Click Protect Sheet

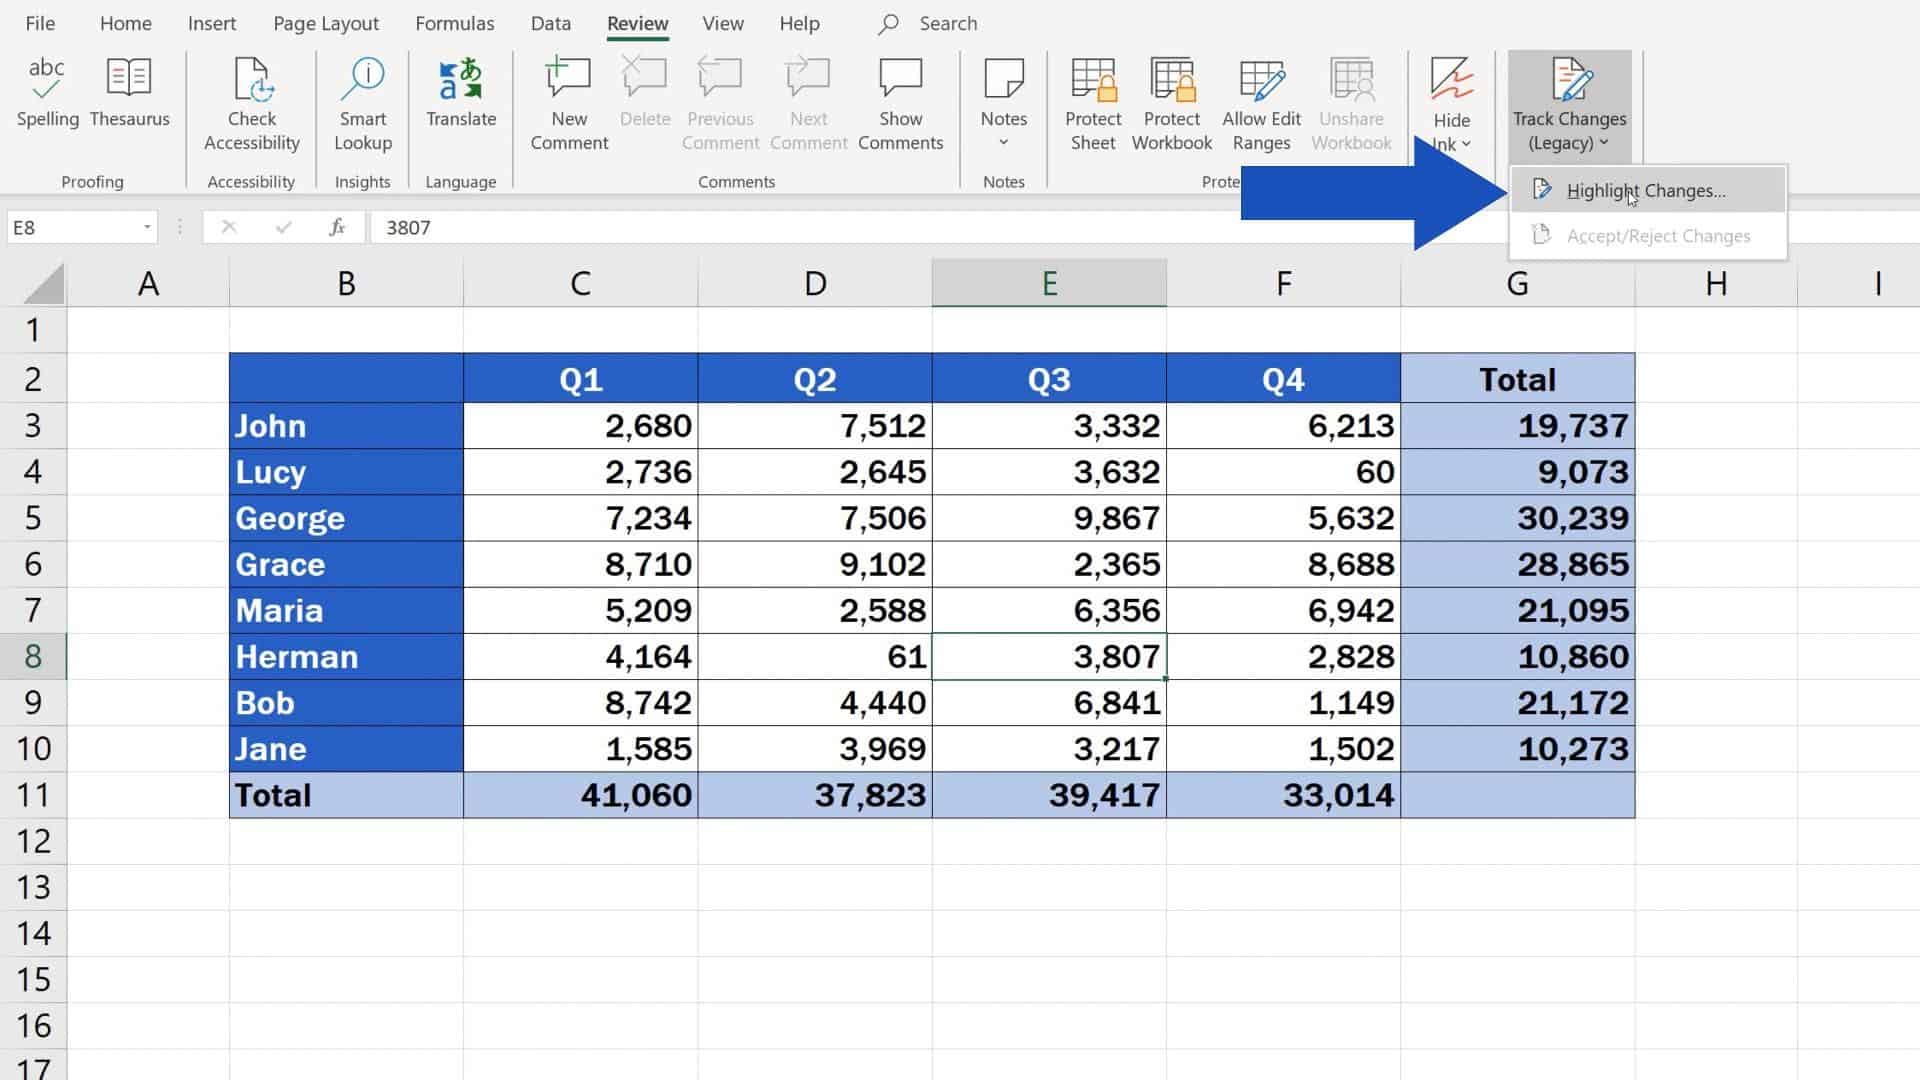[1092, 100]
